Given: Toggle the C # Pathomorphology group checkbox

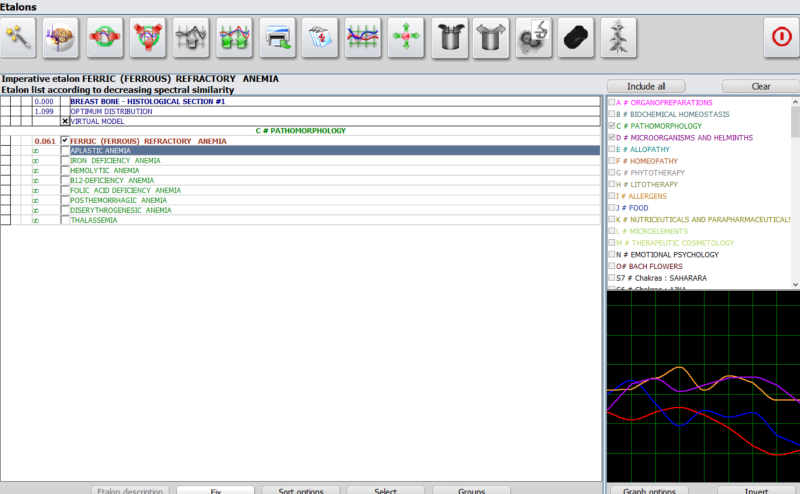Looking at the screenshot, I should pos(612,125).
